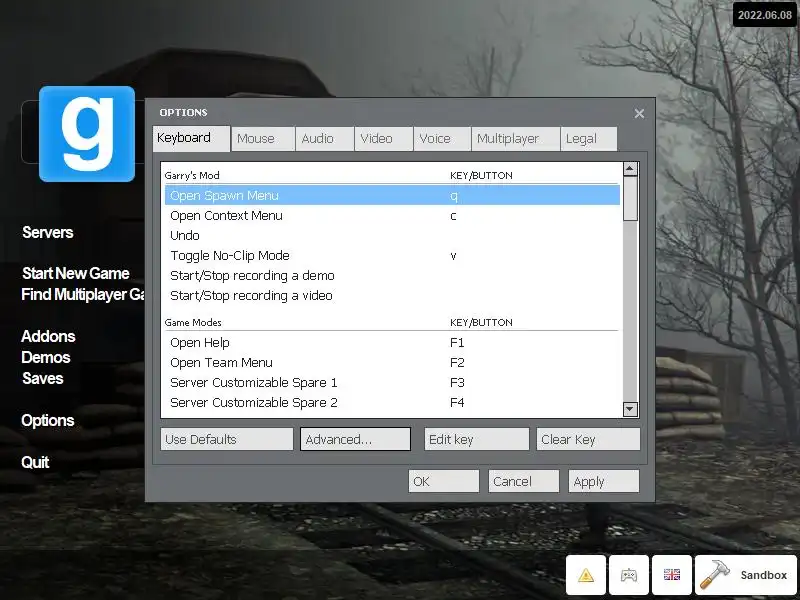Click Quit in main menu
Viewport: 800px width, 600px height.
[35, 462]
